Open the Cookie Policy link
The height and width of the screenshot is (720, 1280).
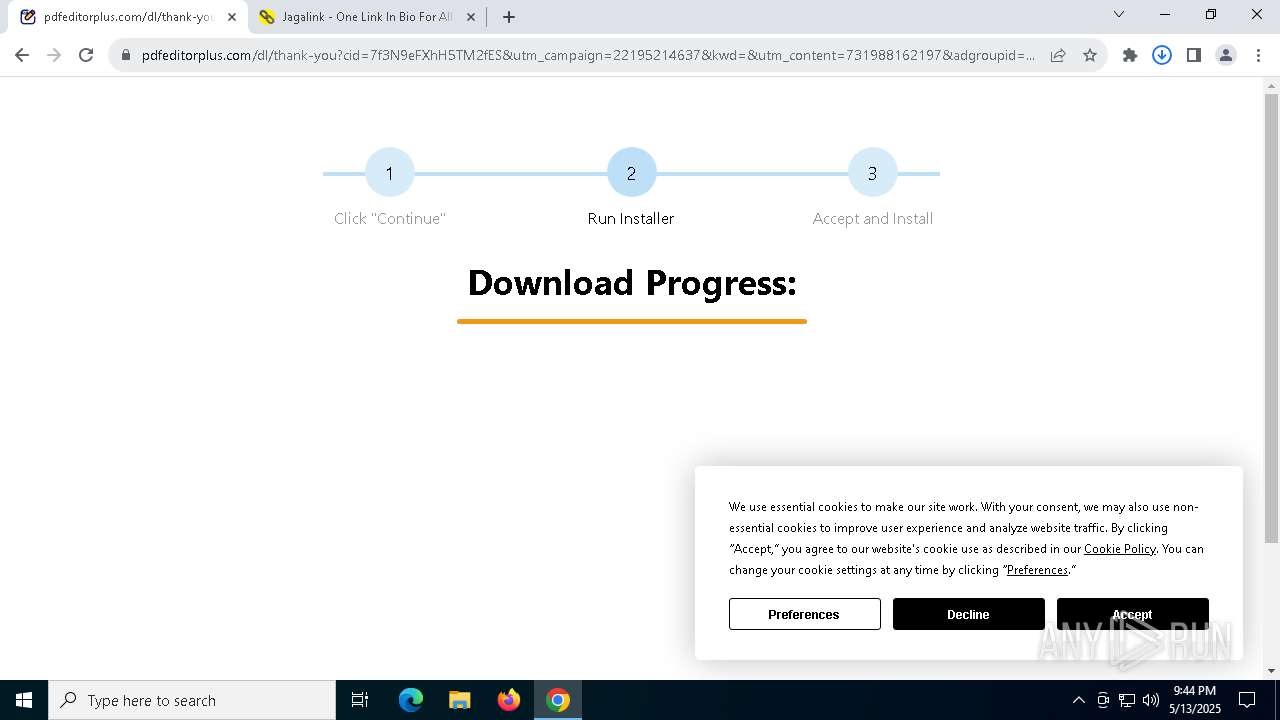1120,548
